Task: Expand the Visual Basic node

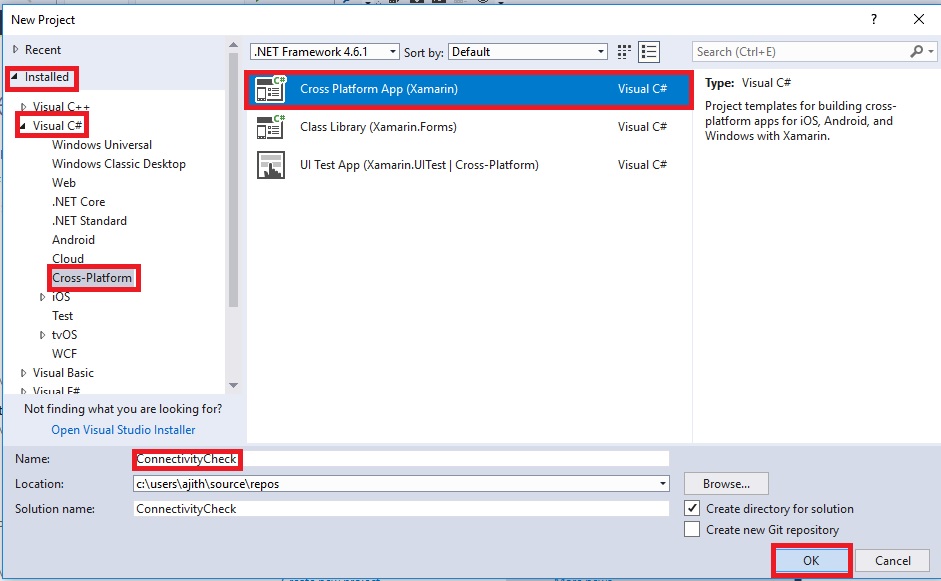Action: 23,373
